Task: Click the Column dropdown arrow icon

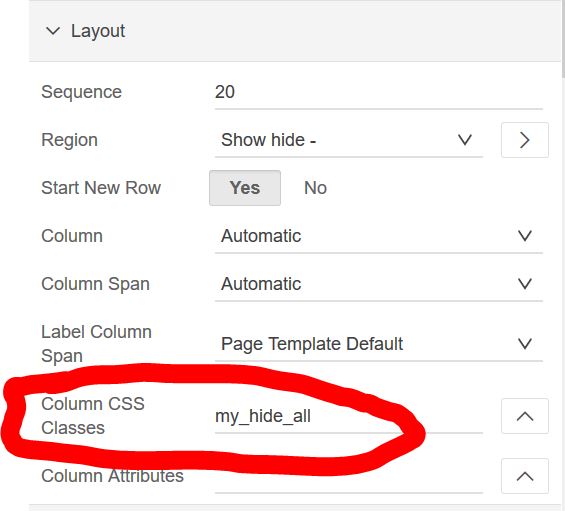Action: tap(525, 236)
